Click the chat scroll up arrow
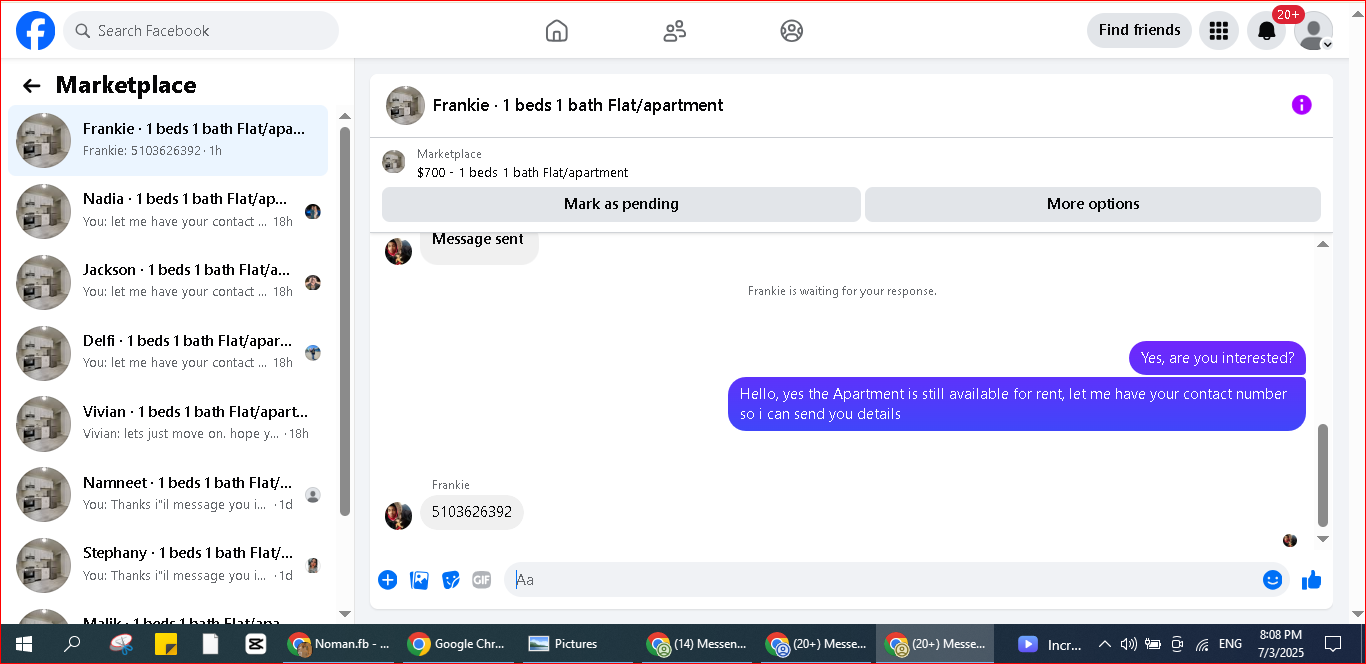Viewport: 1366px width, 664px height. 1323,245
